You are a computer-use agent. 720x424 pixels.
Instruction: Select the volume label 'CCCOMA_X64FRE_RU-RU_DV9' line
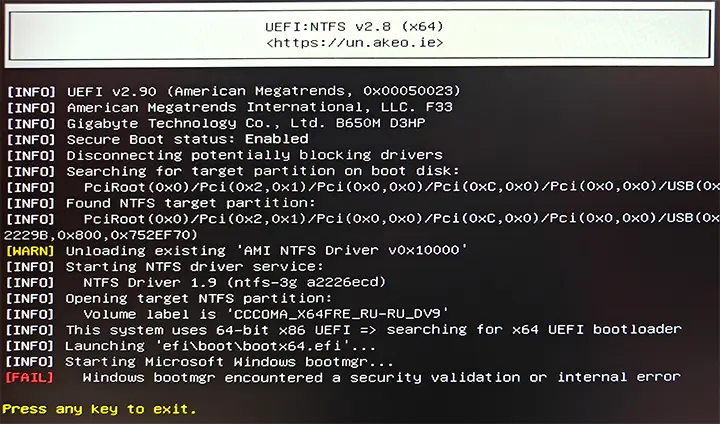(266, 314)
